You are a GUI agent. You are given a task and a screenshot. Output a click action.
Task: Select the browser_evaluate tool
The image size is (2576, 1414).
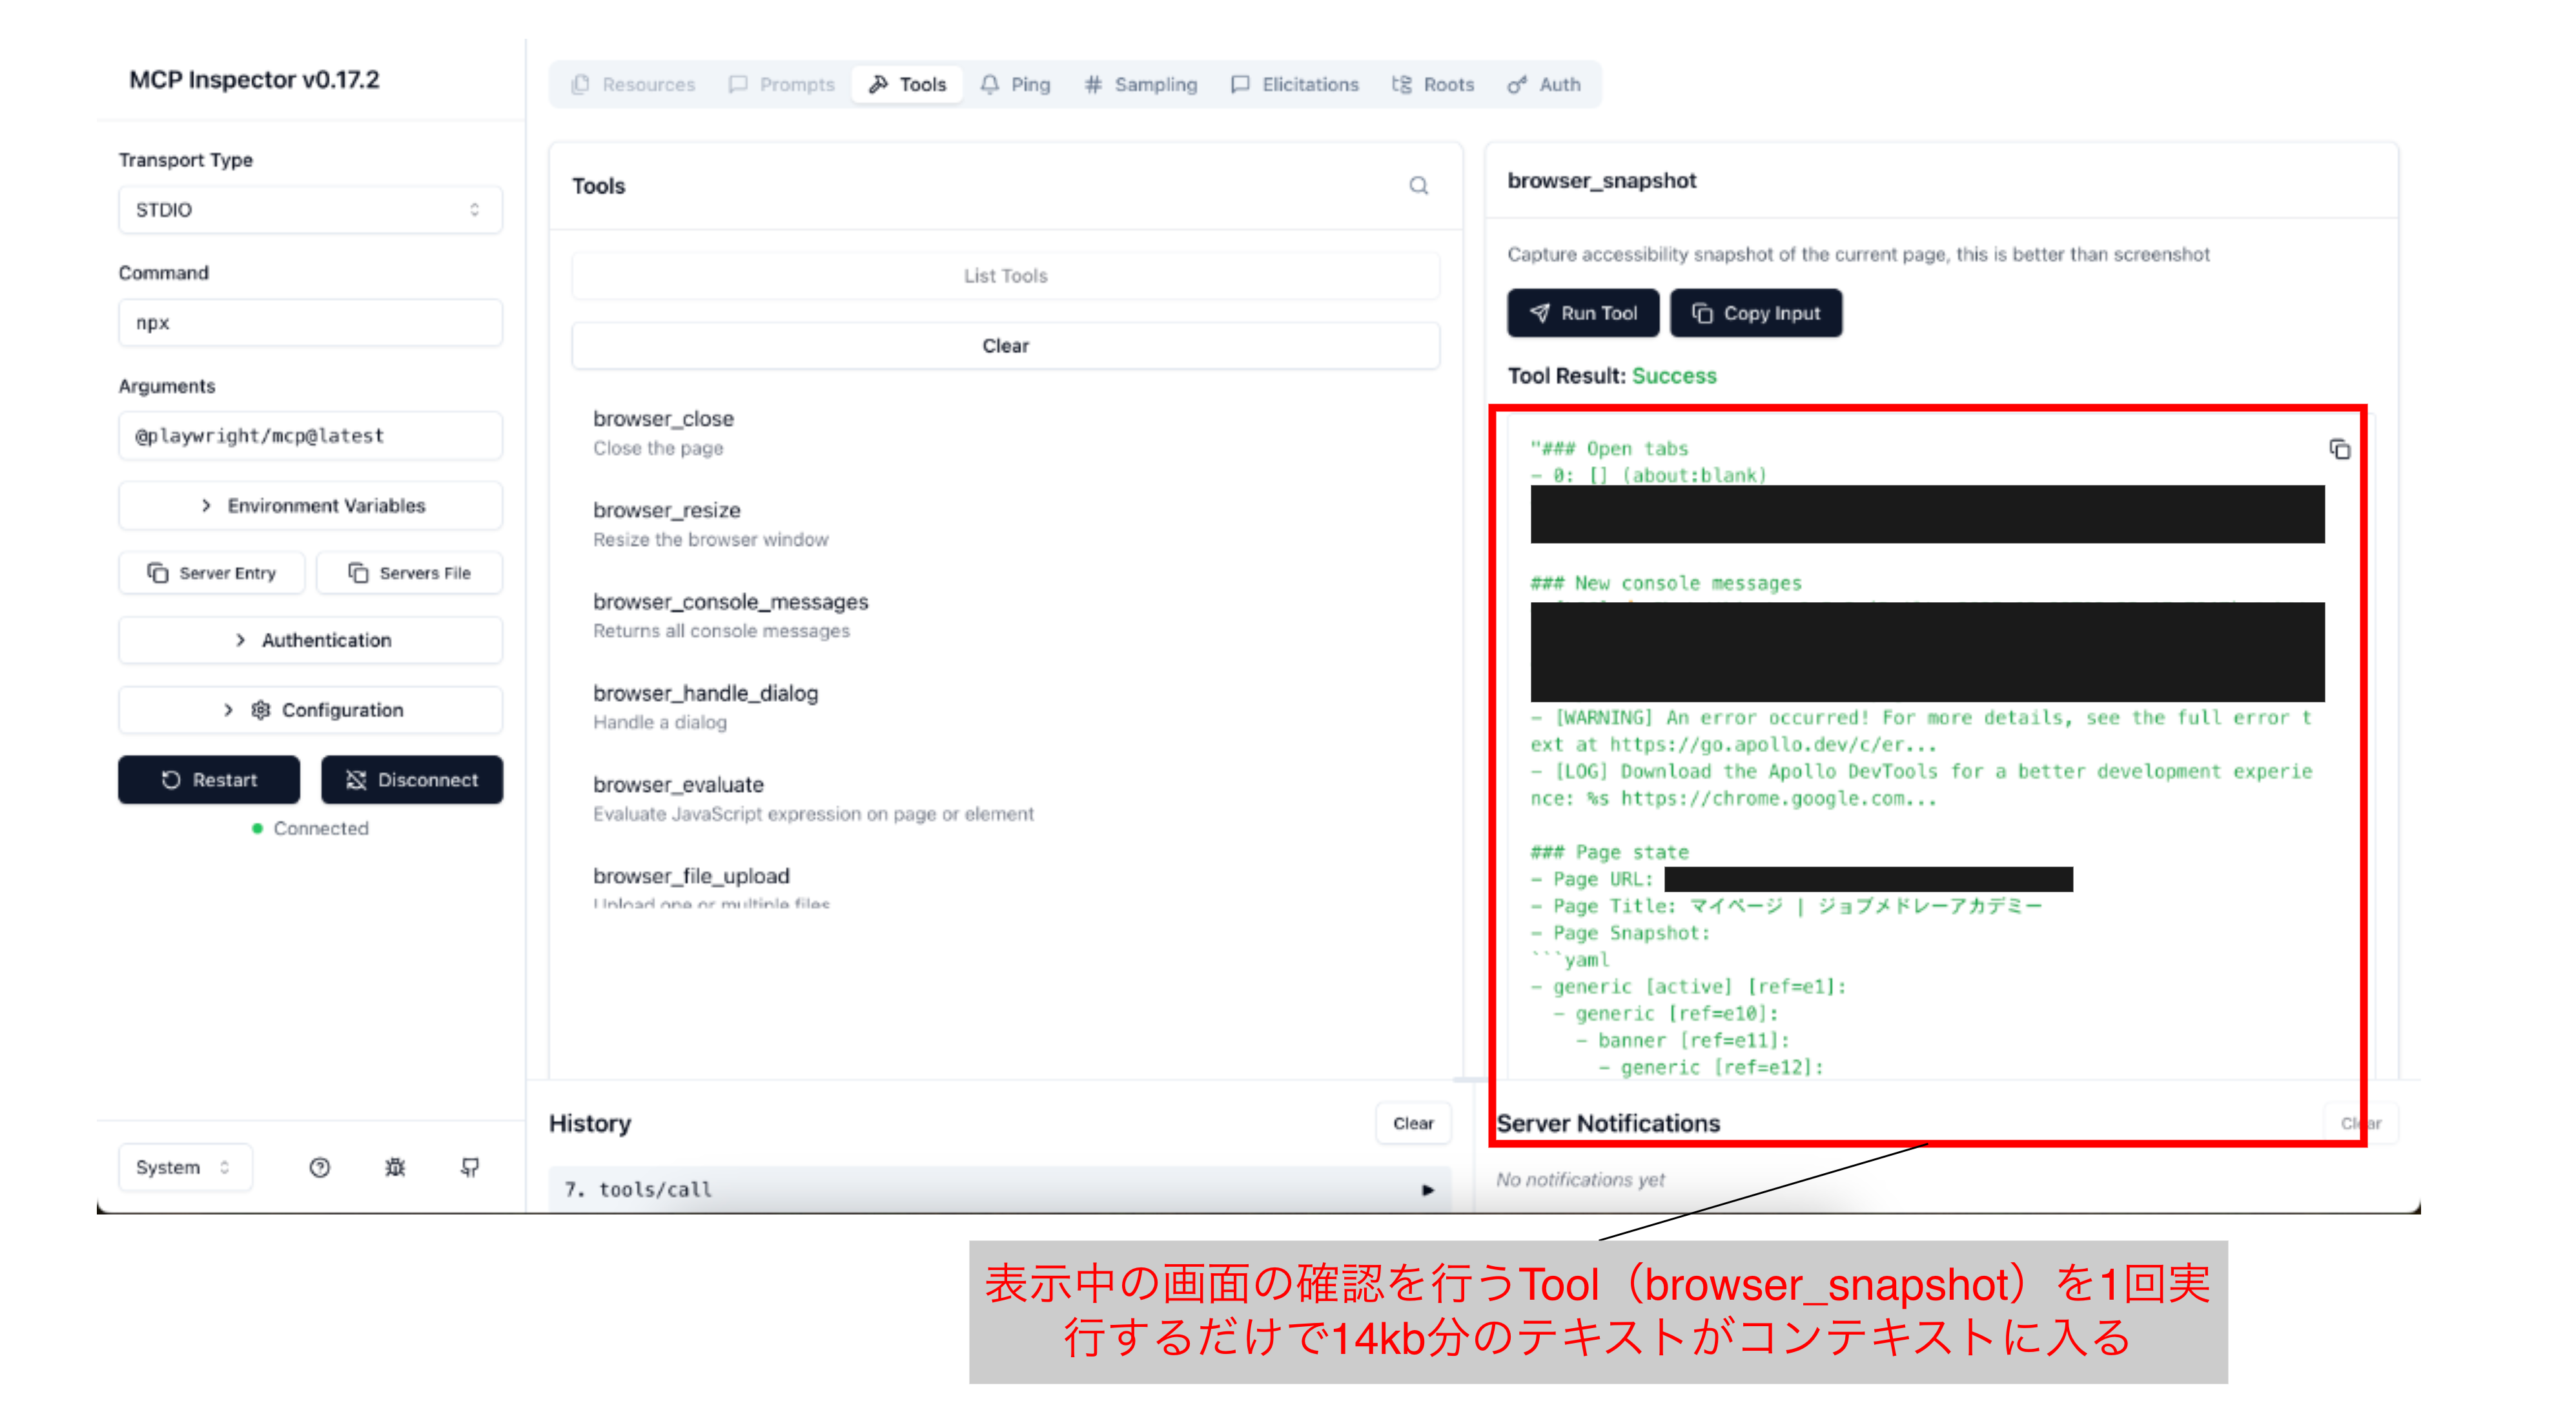click(x=678, y=785)
